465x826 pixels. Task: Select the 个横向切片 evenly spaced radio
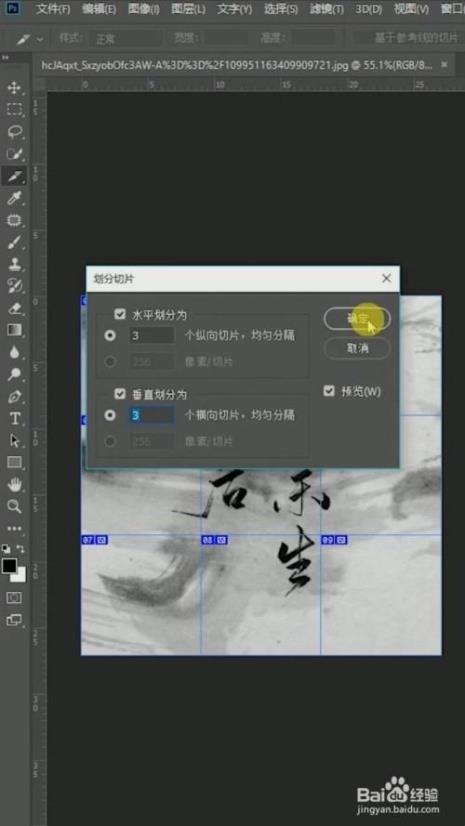coord(110,415)
